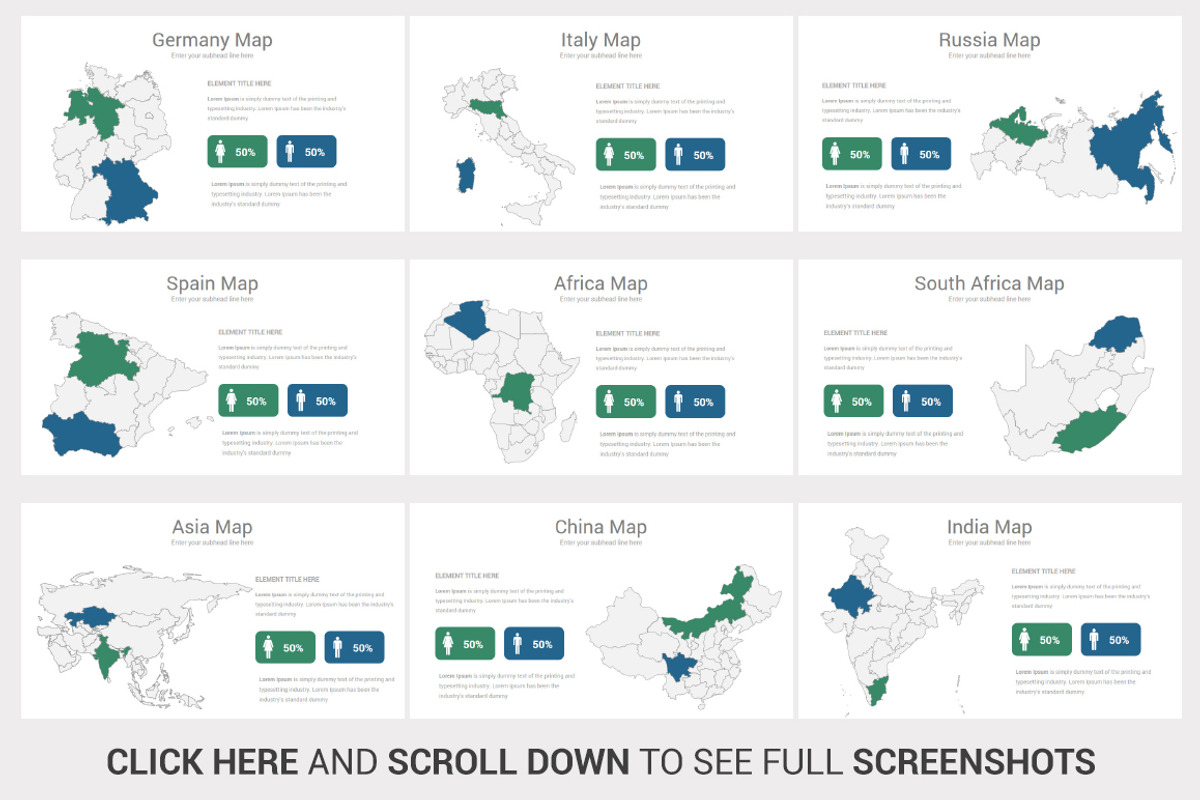1200x800 pixels.
Task: Click the male icon on China Map slide
Action: point(517,644)
